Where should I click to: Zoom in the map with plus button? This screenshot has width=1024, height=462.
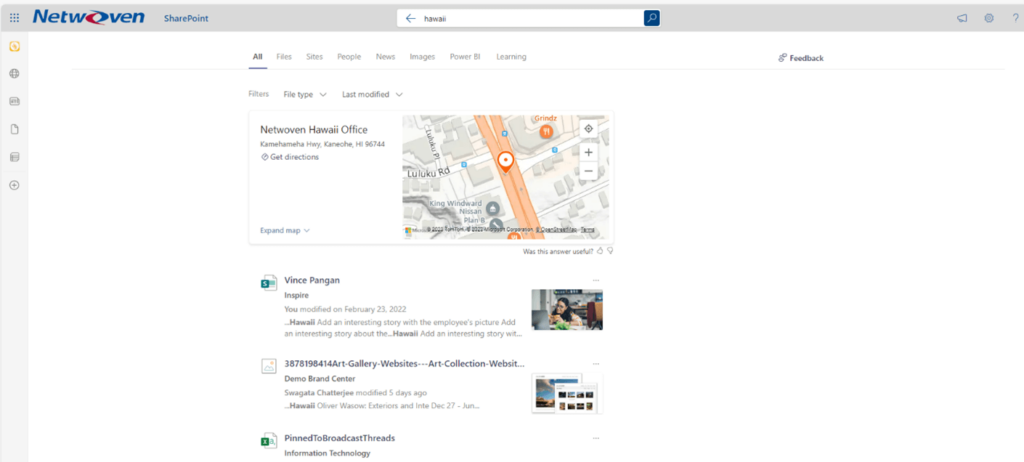588,152
